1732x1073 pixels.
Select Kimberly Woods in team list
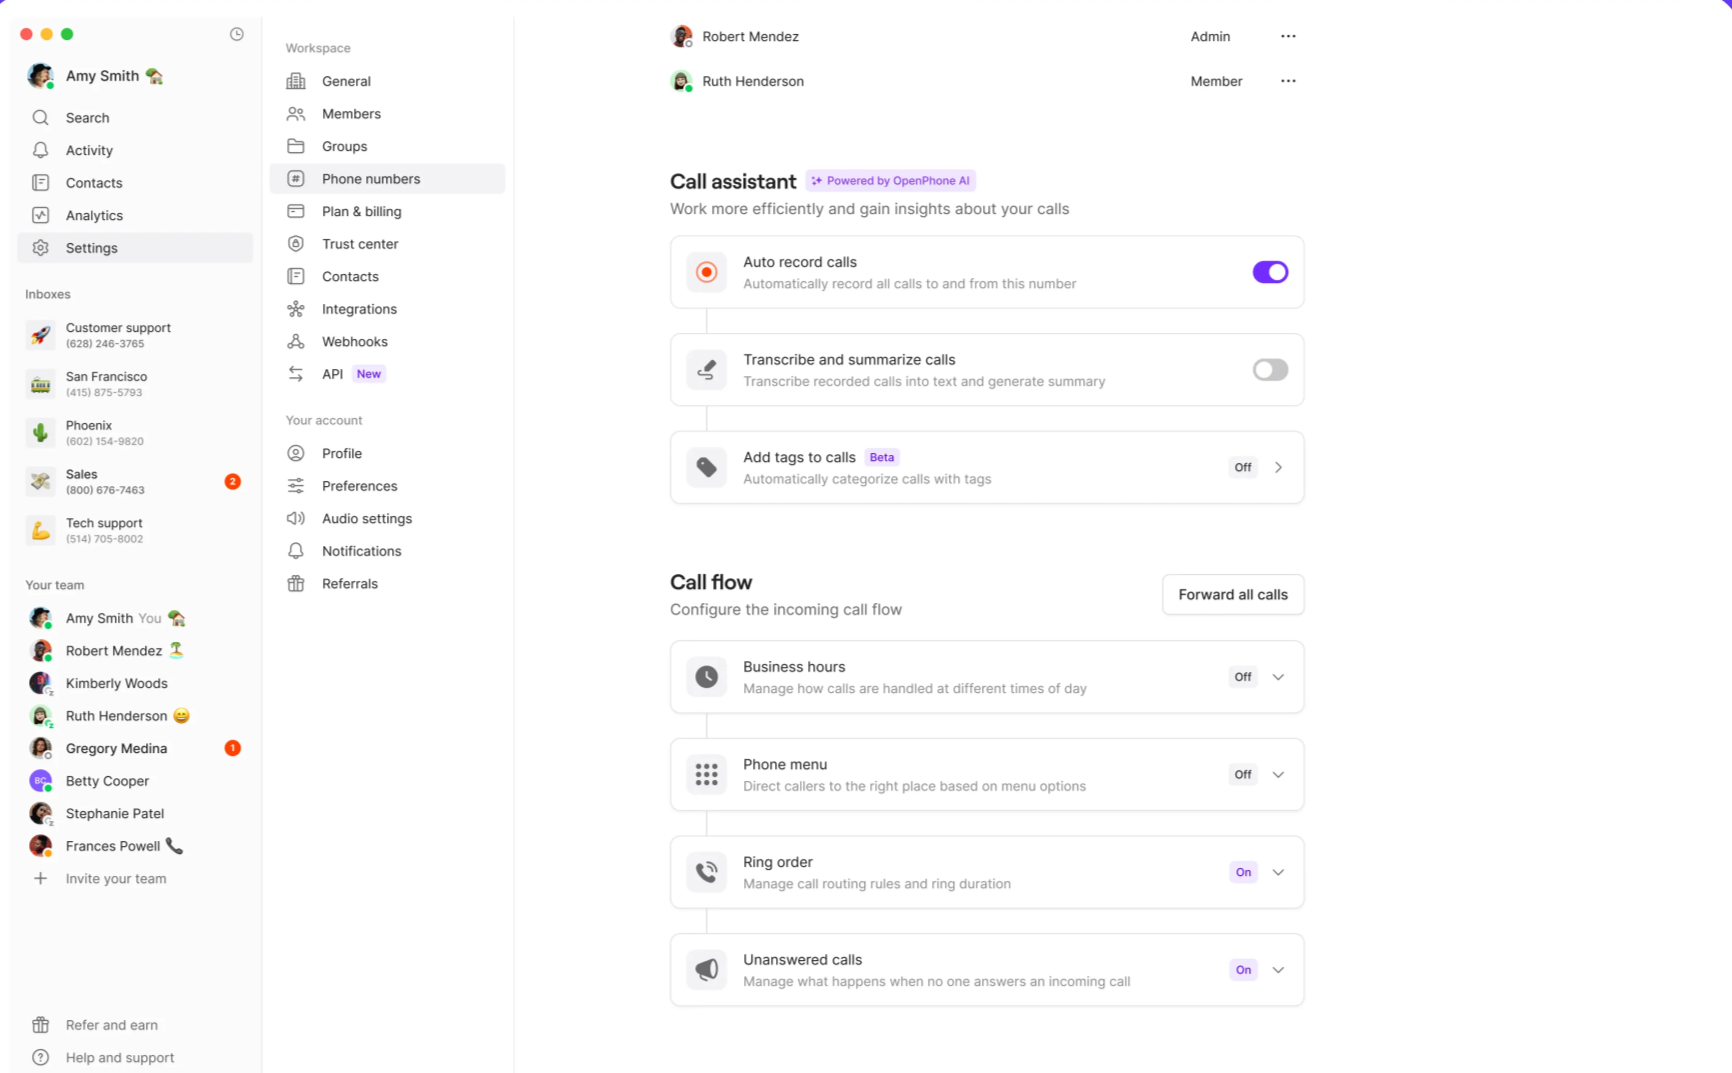[x=135, y=683]
